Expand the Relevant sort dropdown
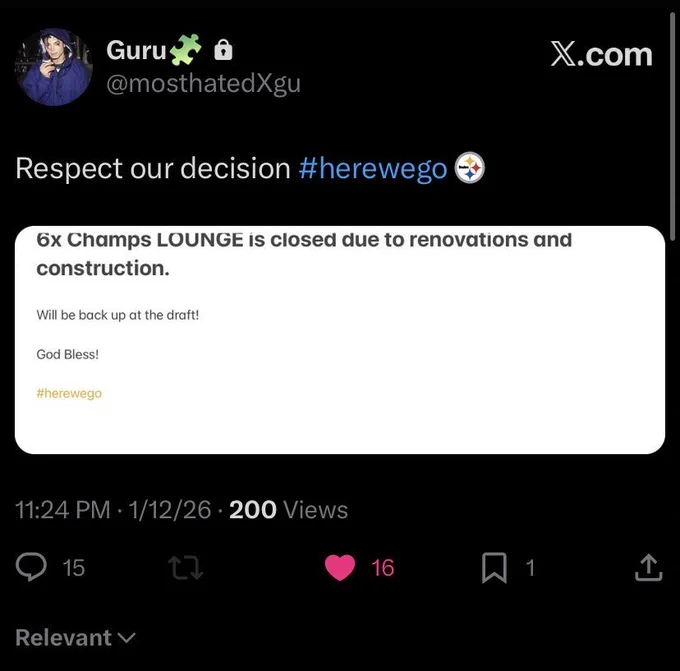This screenshot has height=671, width=680. [75, 638]
